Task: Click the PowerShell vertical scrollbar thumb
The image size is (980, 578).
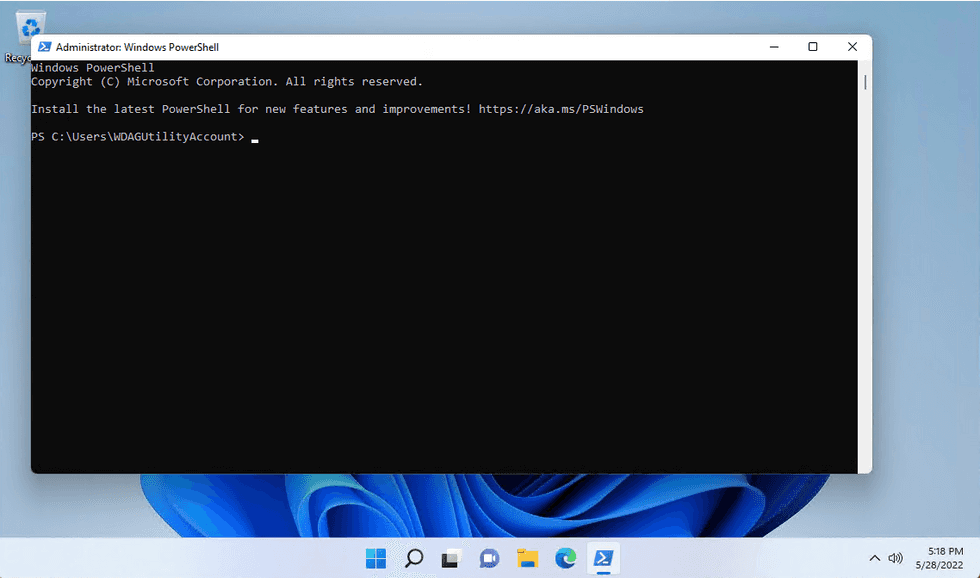Action: click(x=865, y=84)
